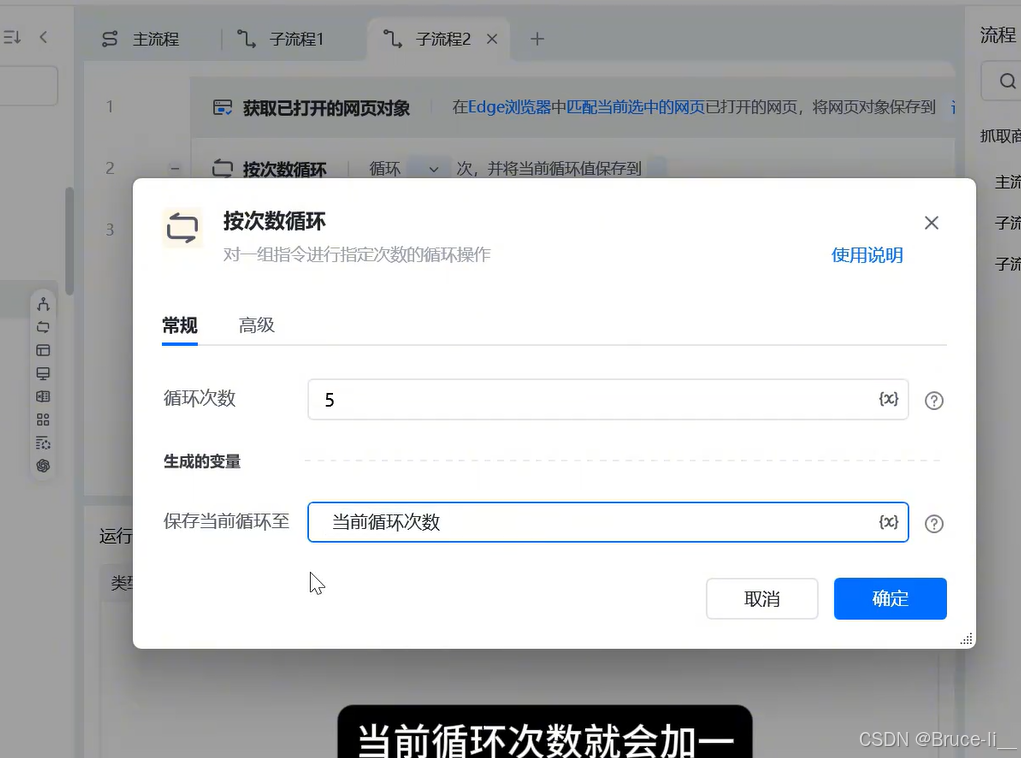Click the search icon in the 流程 panel

point(1007,81)
